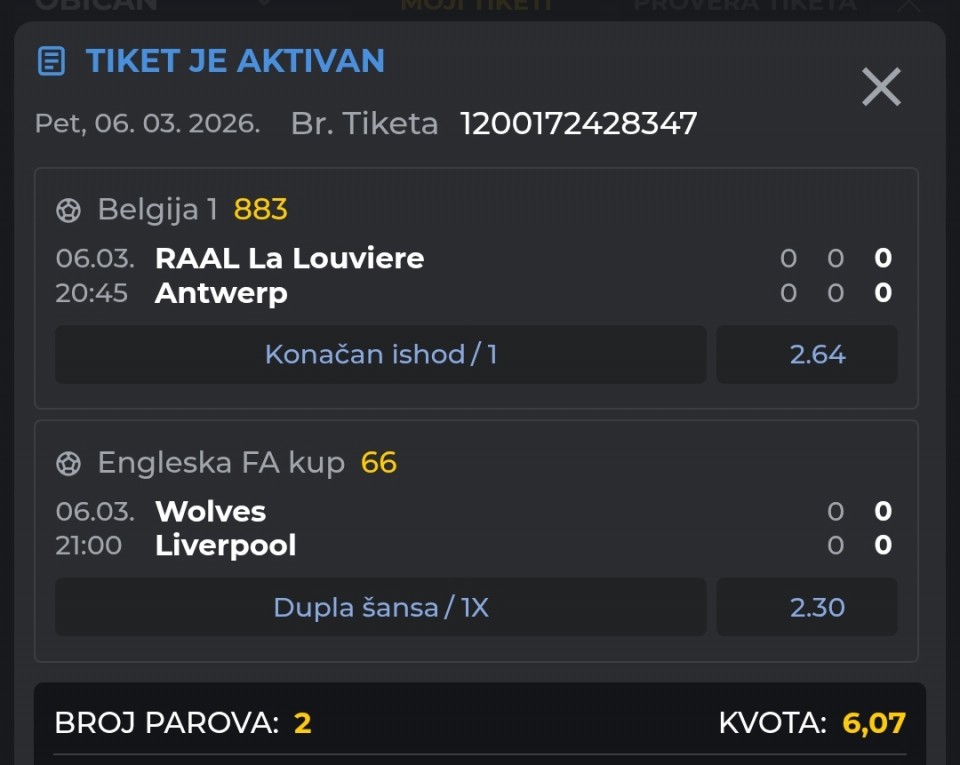Click the ticket number 1200172428347

578,124
